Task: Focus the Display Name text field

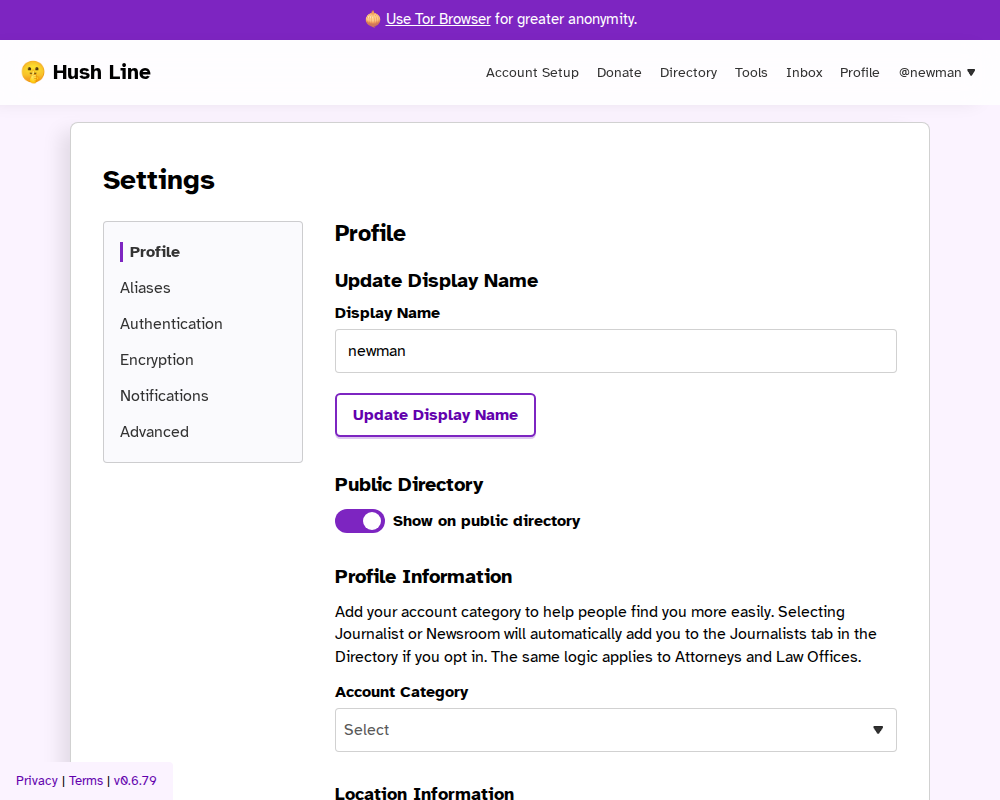Action: tap(615, 351)
